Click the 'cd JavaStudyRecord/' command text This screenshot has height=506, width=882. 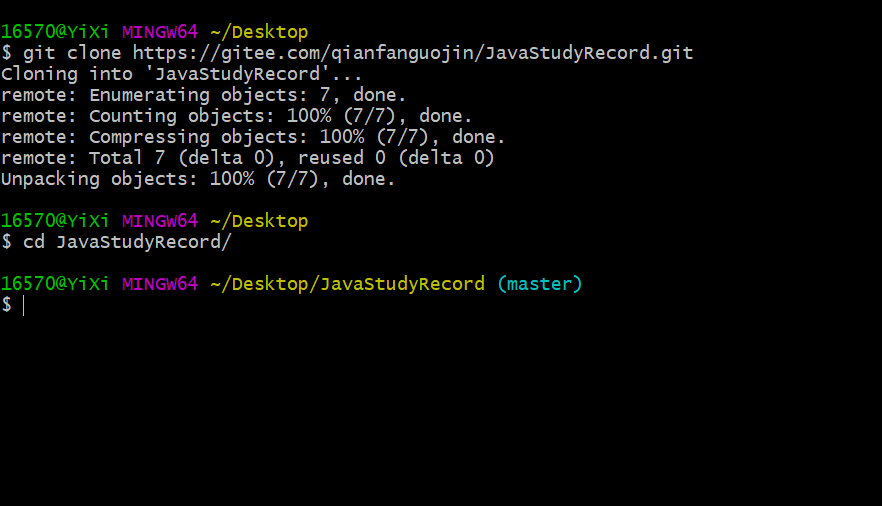(127, 242)
